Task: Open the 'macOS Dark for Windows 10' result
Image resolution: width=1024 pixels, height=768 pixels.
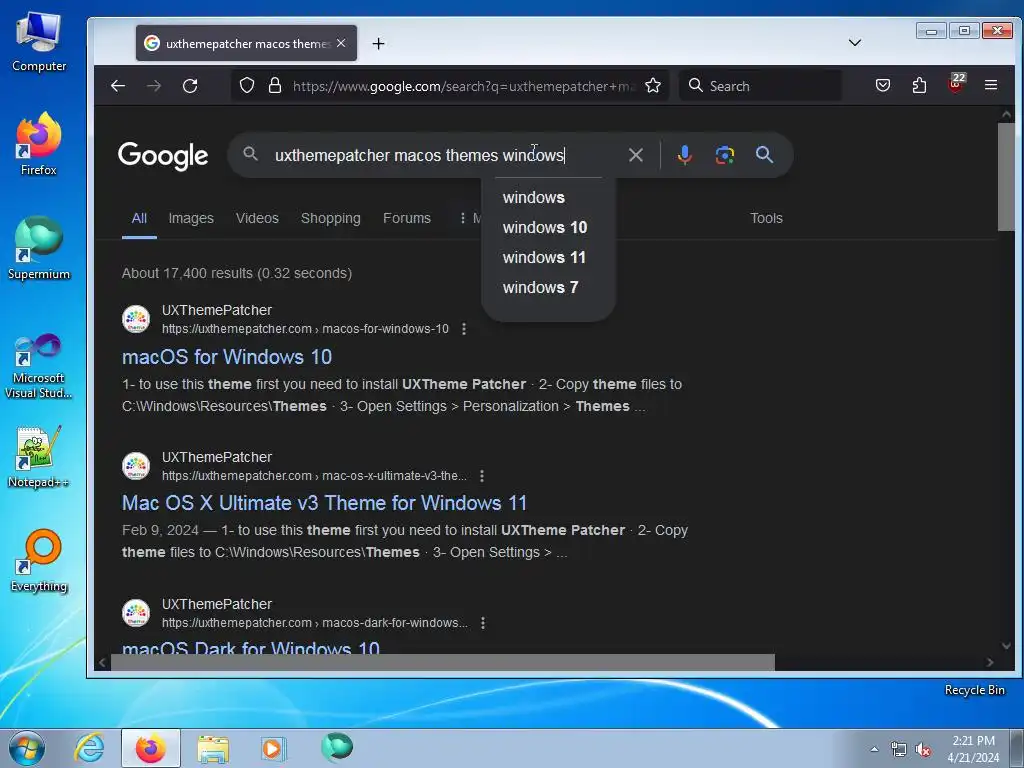Action: [251, 647]
